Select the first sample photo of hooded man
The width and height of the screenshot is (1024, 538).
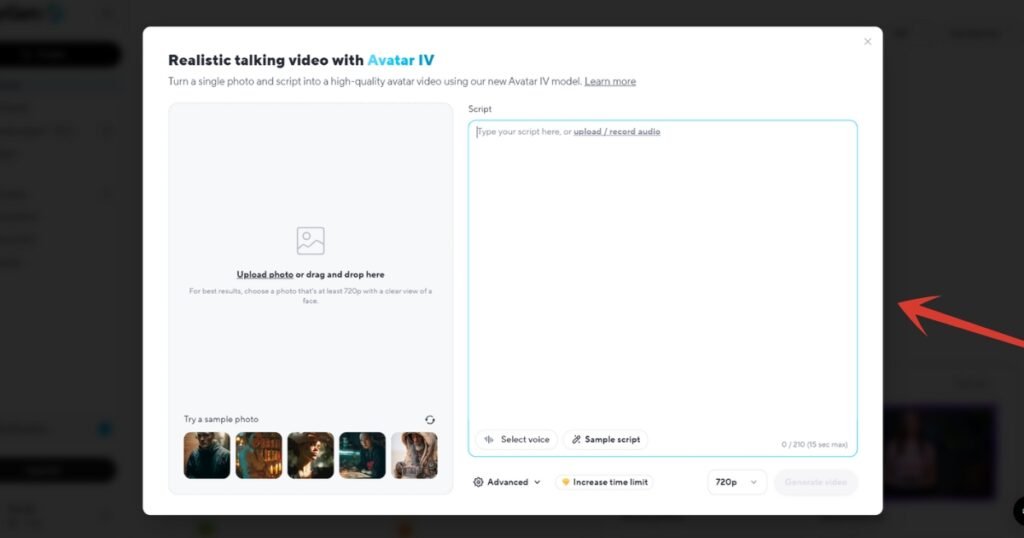click(x=207, y=455)
